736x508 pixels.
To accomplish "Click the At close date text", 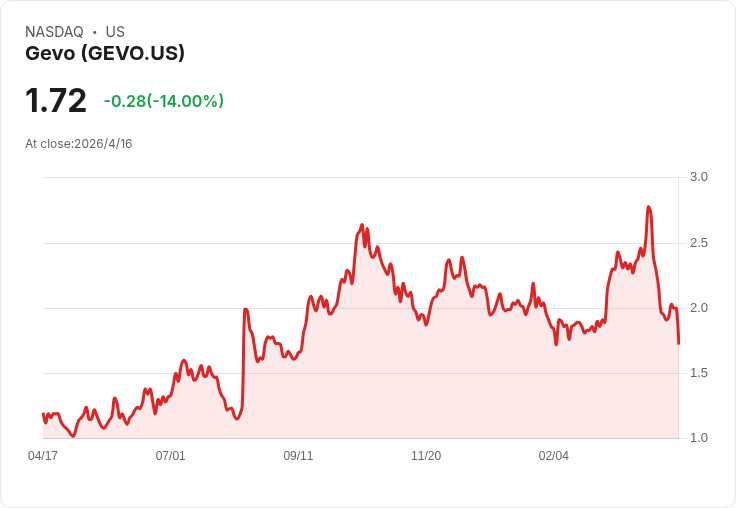I will pos(79,144).
